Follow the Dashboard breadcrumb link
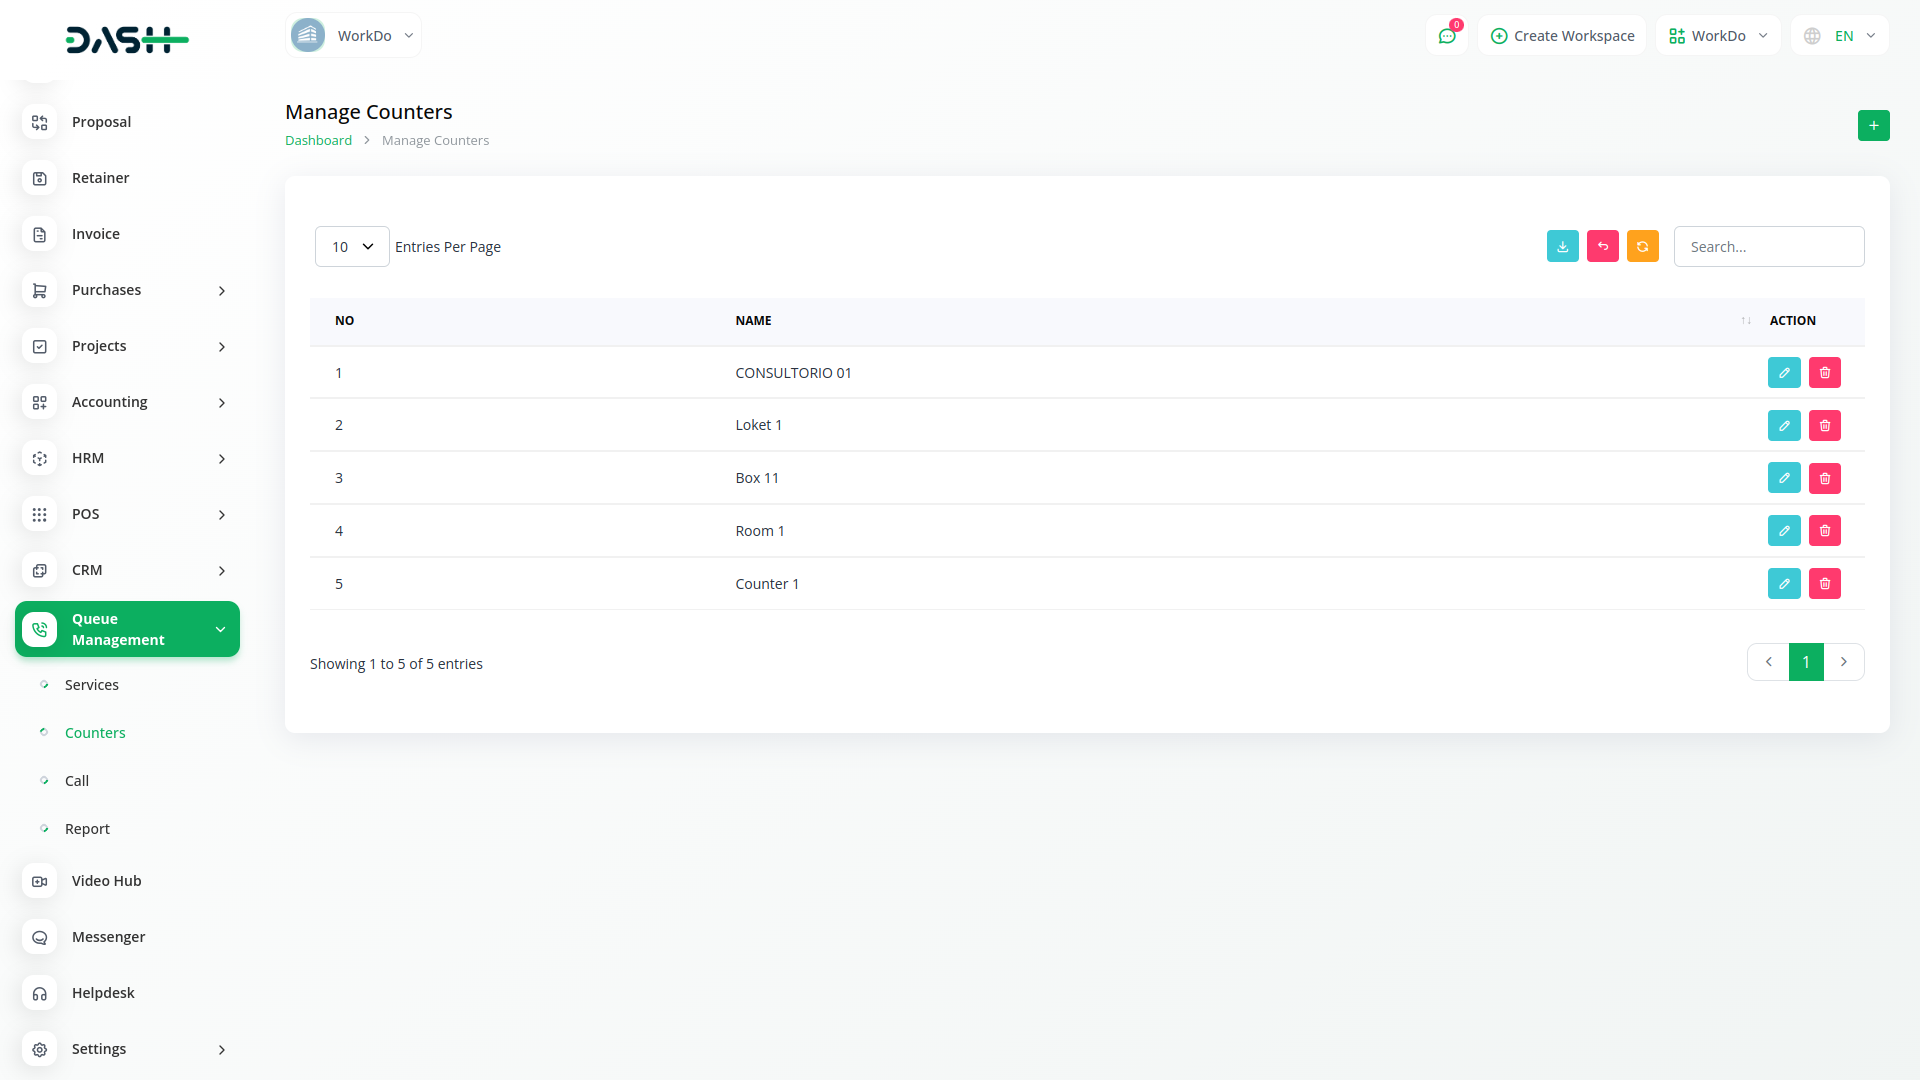This screenshot has width=1920, height=1080. coord(318,141)
